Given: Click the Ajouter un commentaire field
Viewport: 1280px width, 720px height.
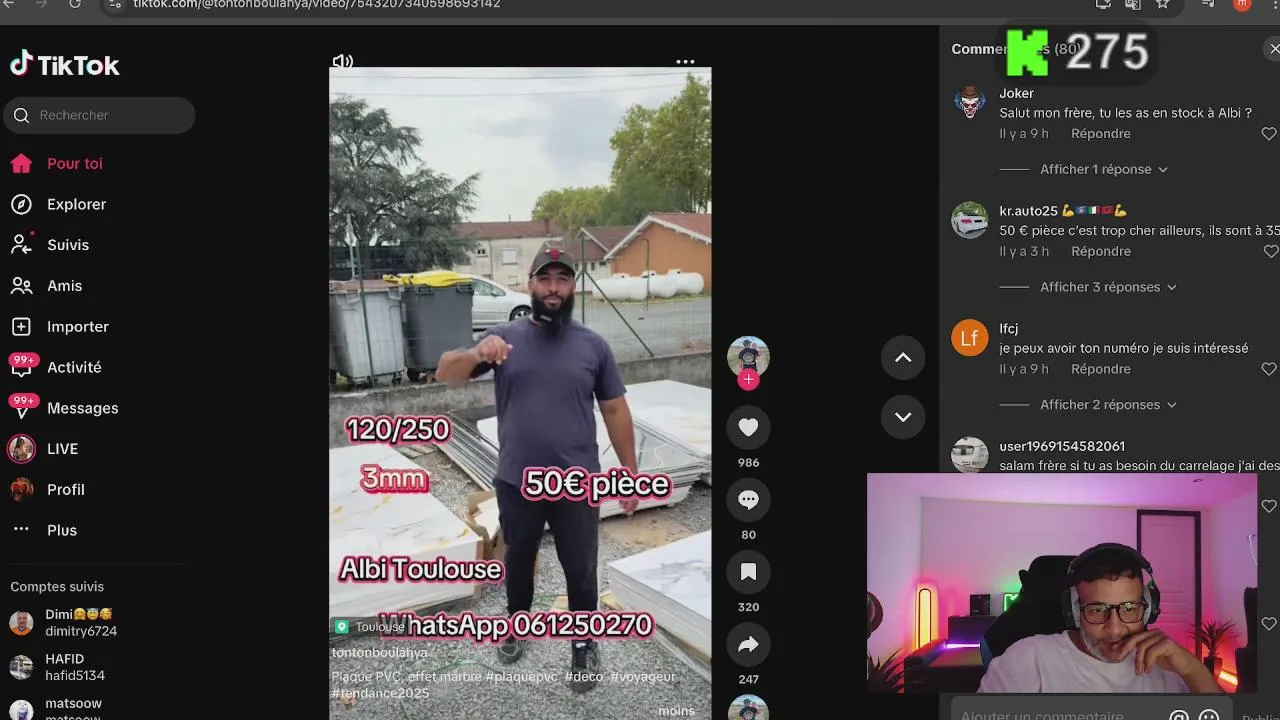Looking at the screenshot, I should [x=1042, y=716].
